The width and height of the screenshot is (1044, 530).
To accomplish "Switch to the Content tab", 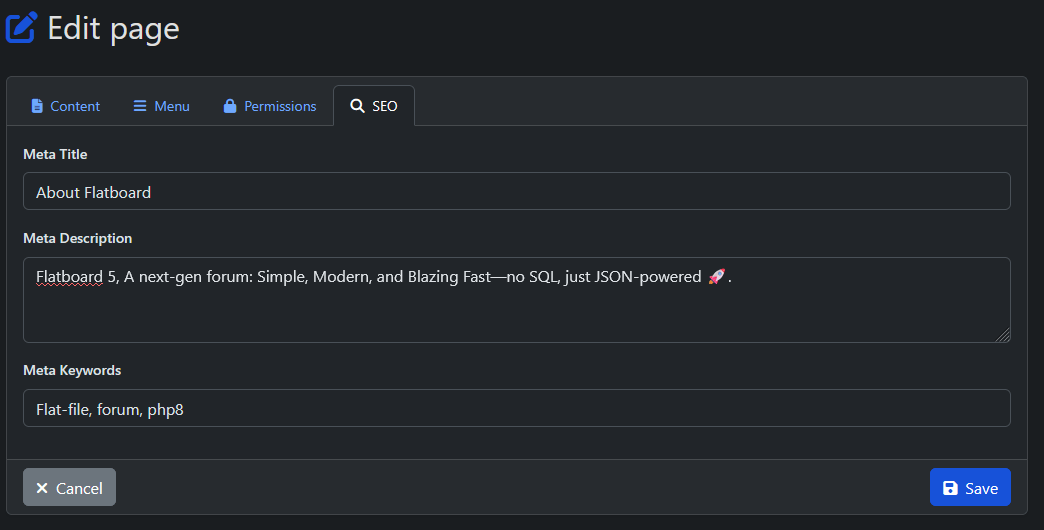I will (x=75, y=106).
